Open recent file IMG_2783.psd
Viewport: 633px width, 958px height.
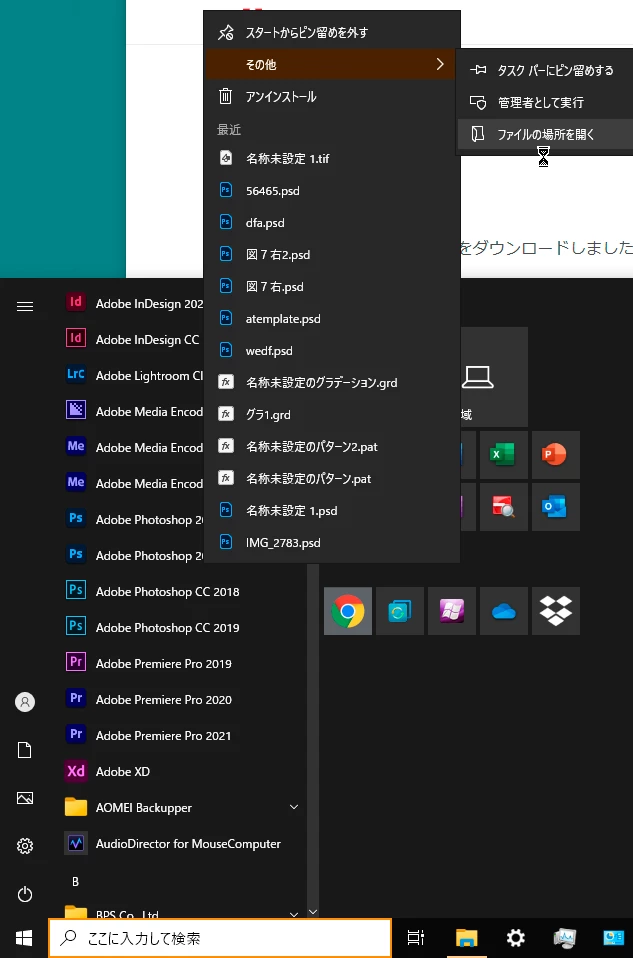click(x=332, y=543)
